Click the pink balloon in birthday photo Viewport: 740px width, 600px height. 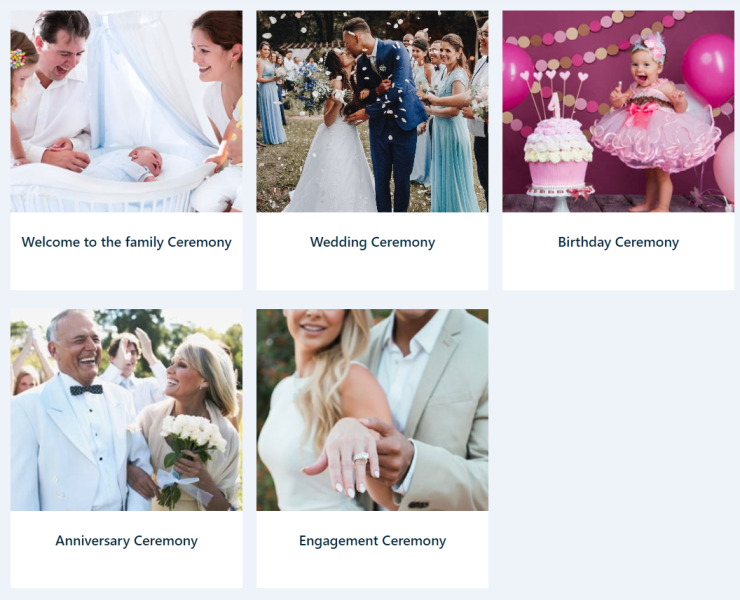click(x=708, y=68)
